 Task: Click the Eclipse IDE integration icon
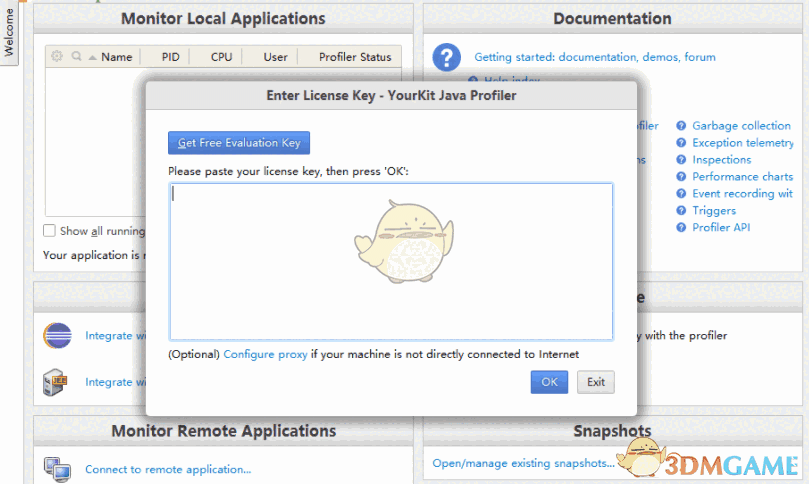pos(57,335)
